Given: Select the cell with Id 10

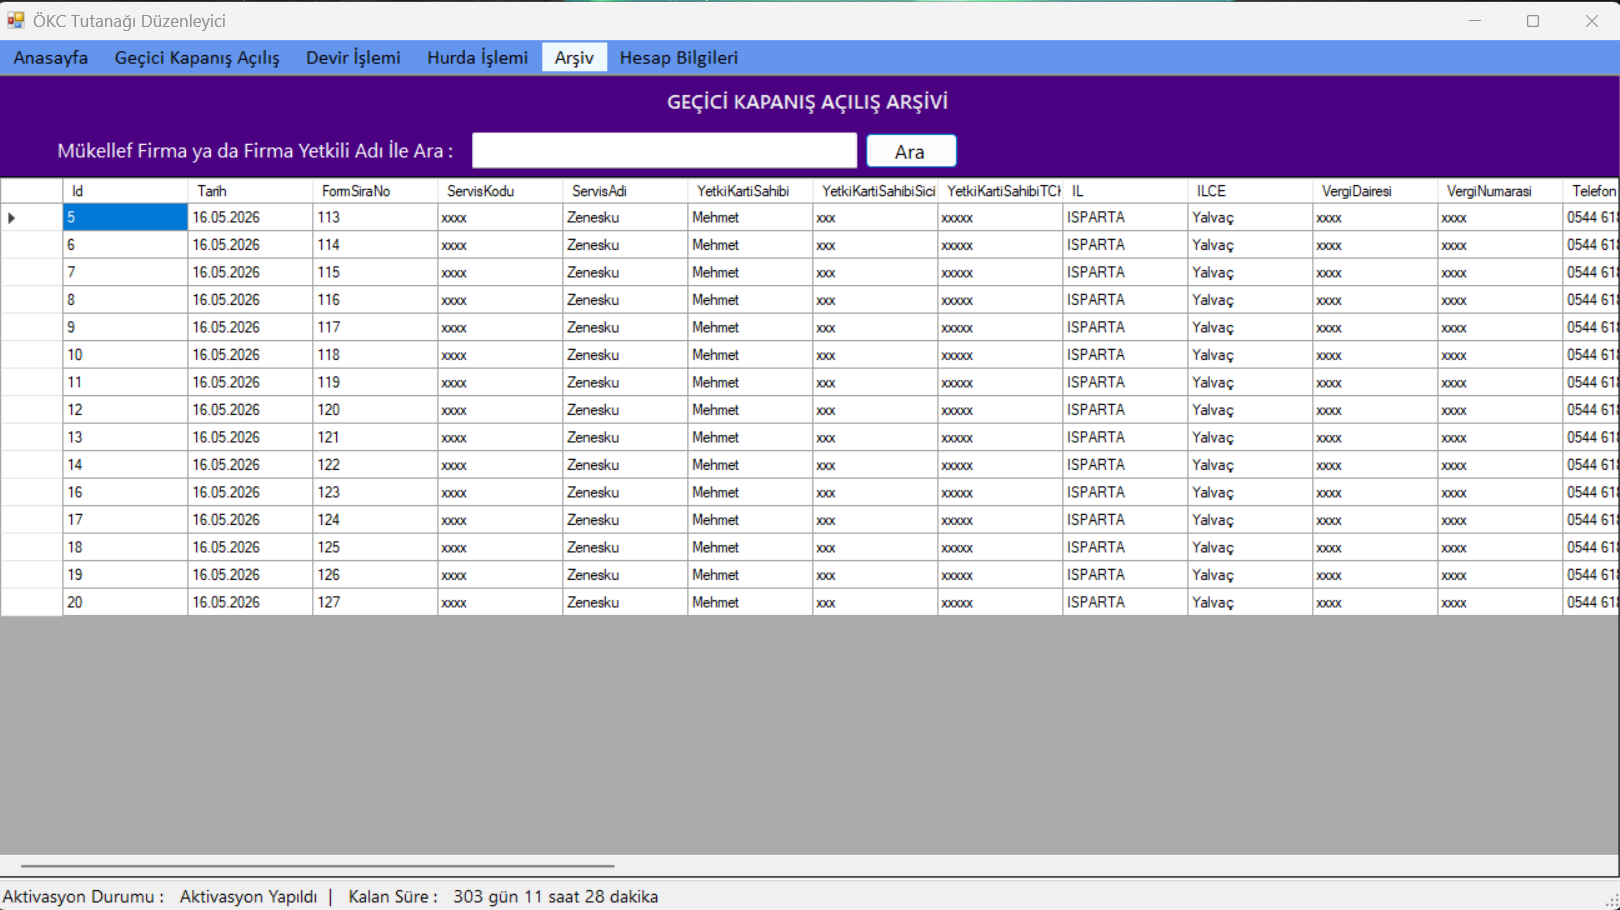Looking at the screenshot, I should tap(124, 355).
